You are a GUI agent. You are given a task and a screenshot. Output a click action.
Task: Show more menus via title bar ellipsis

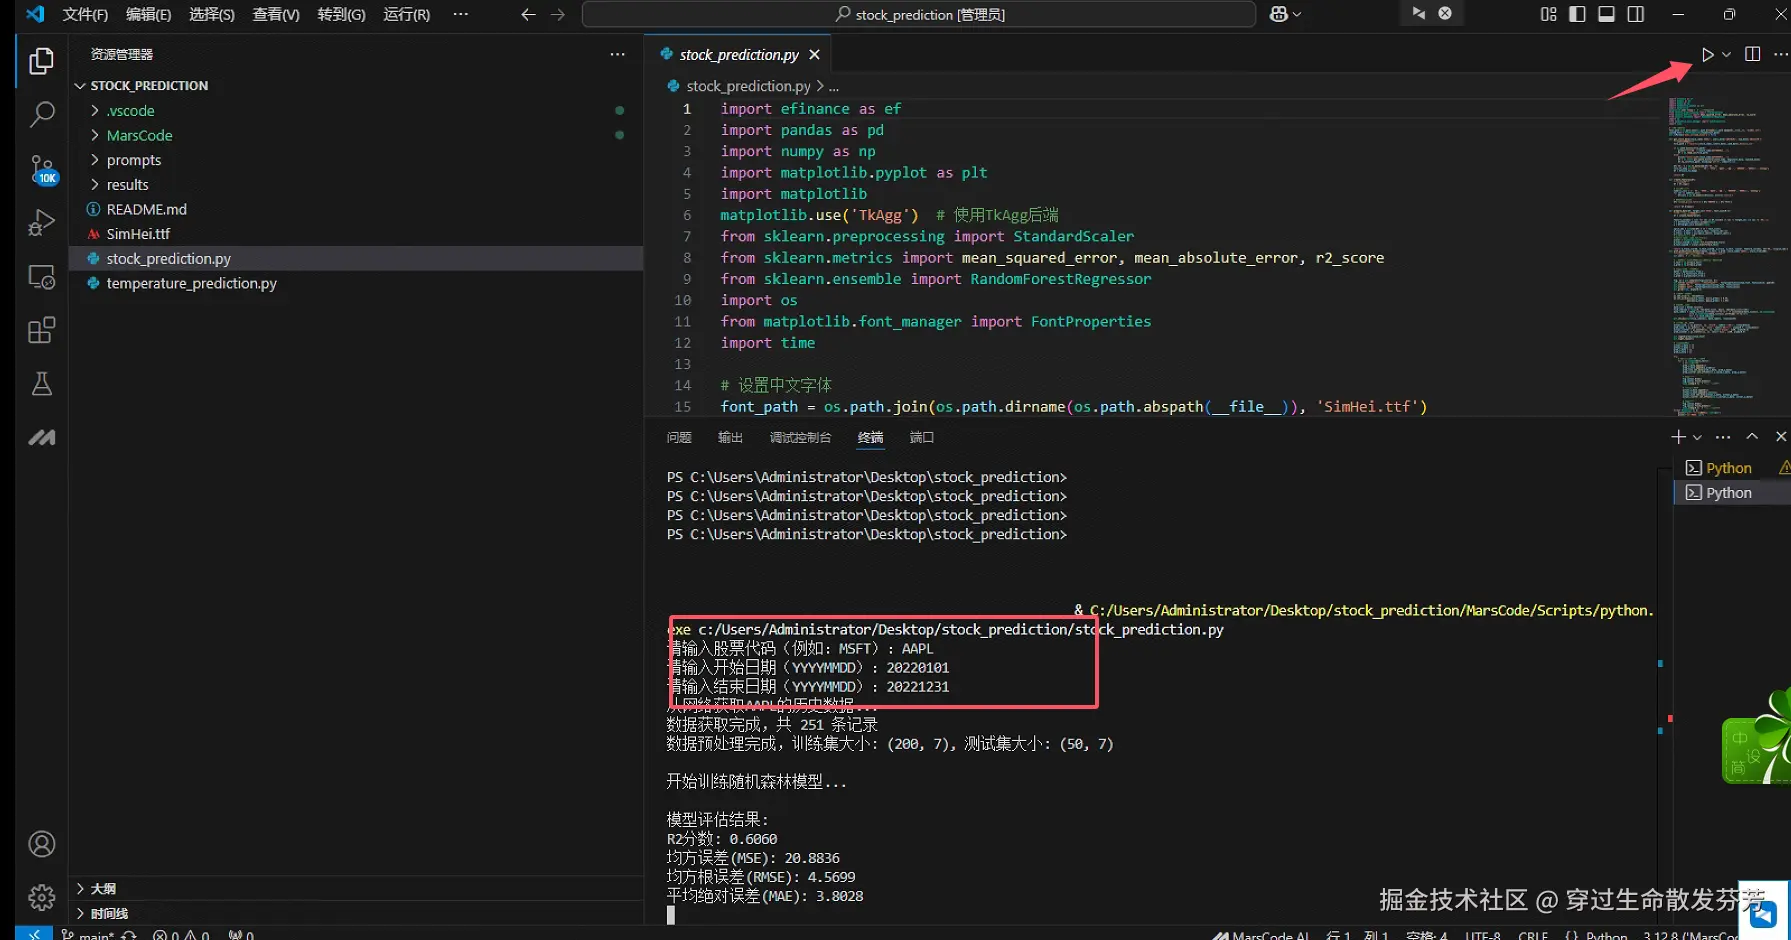pyautogui.click(x=460, y=14)
